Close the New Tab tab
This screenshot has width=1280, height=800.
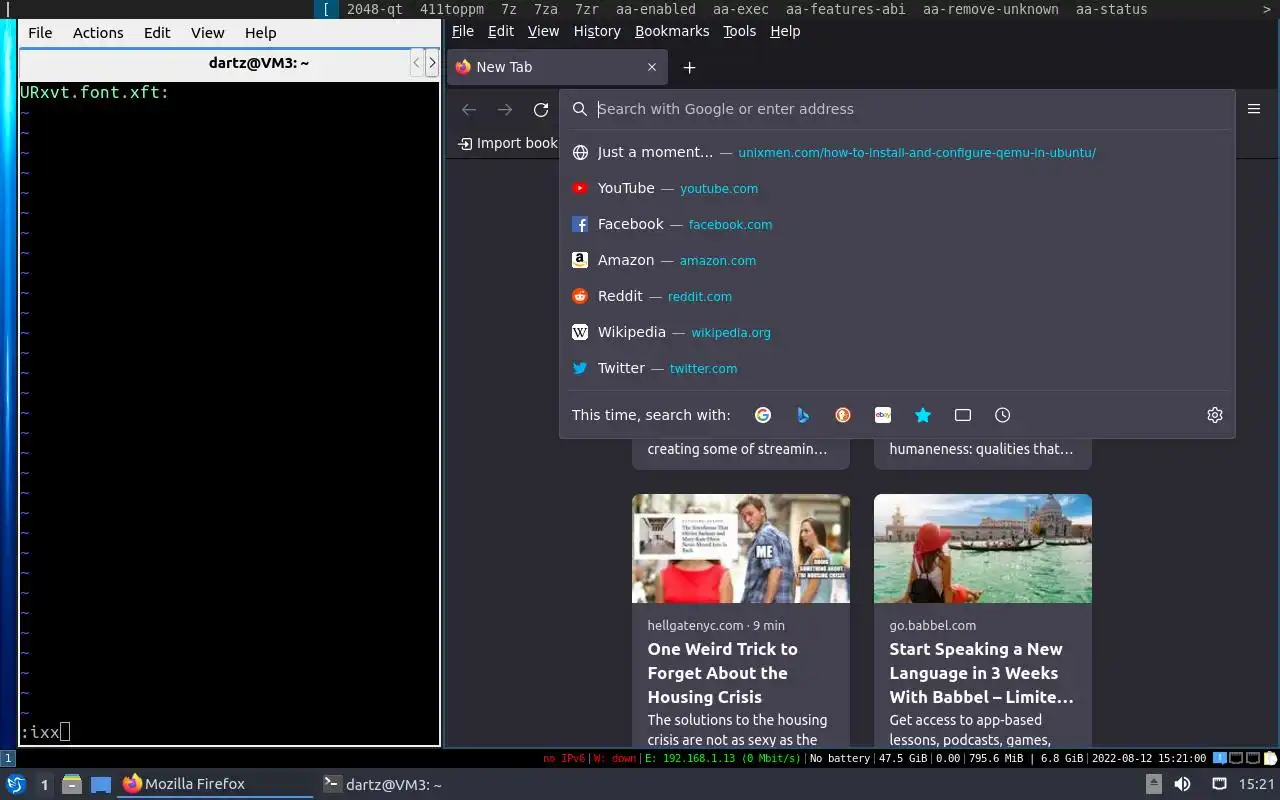tap(652, 67)
